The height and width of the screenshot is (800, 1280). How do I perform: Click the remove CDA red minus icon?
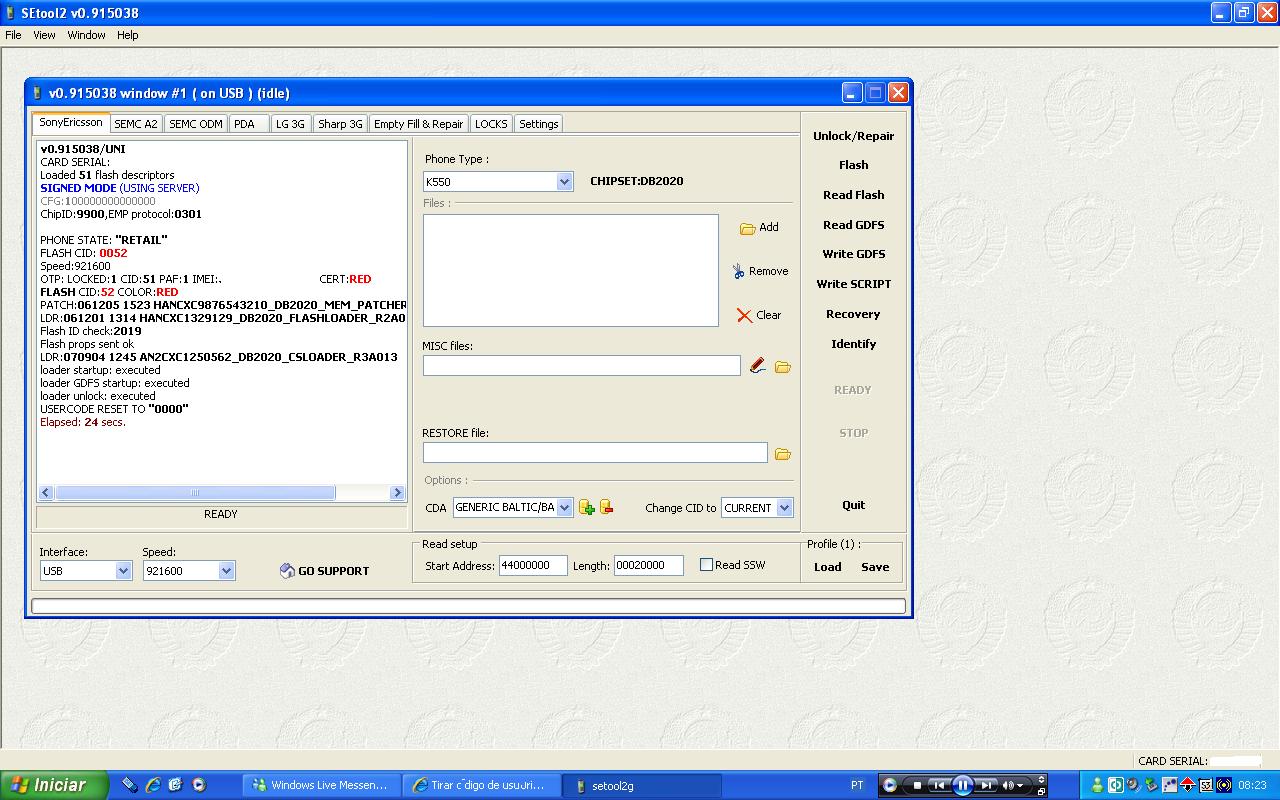(606, 507)
